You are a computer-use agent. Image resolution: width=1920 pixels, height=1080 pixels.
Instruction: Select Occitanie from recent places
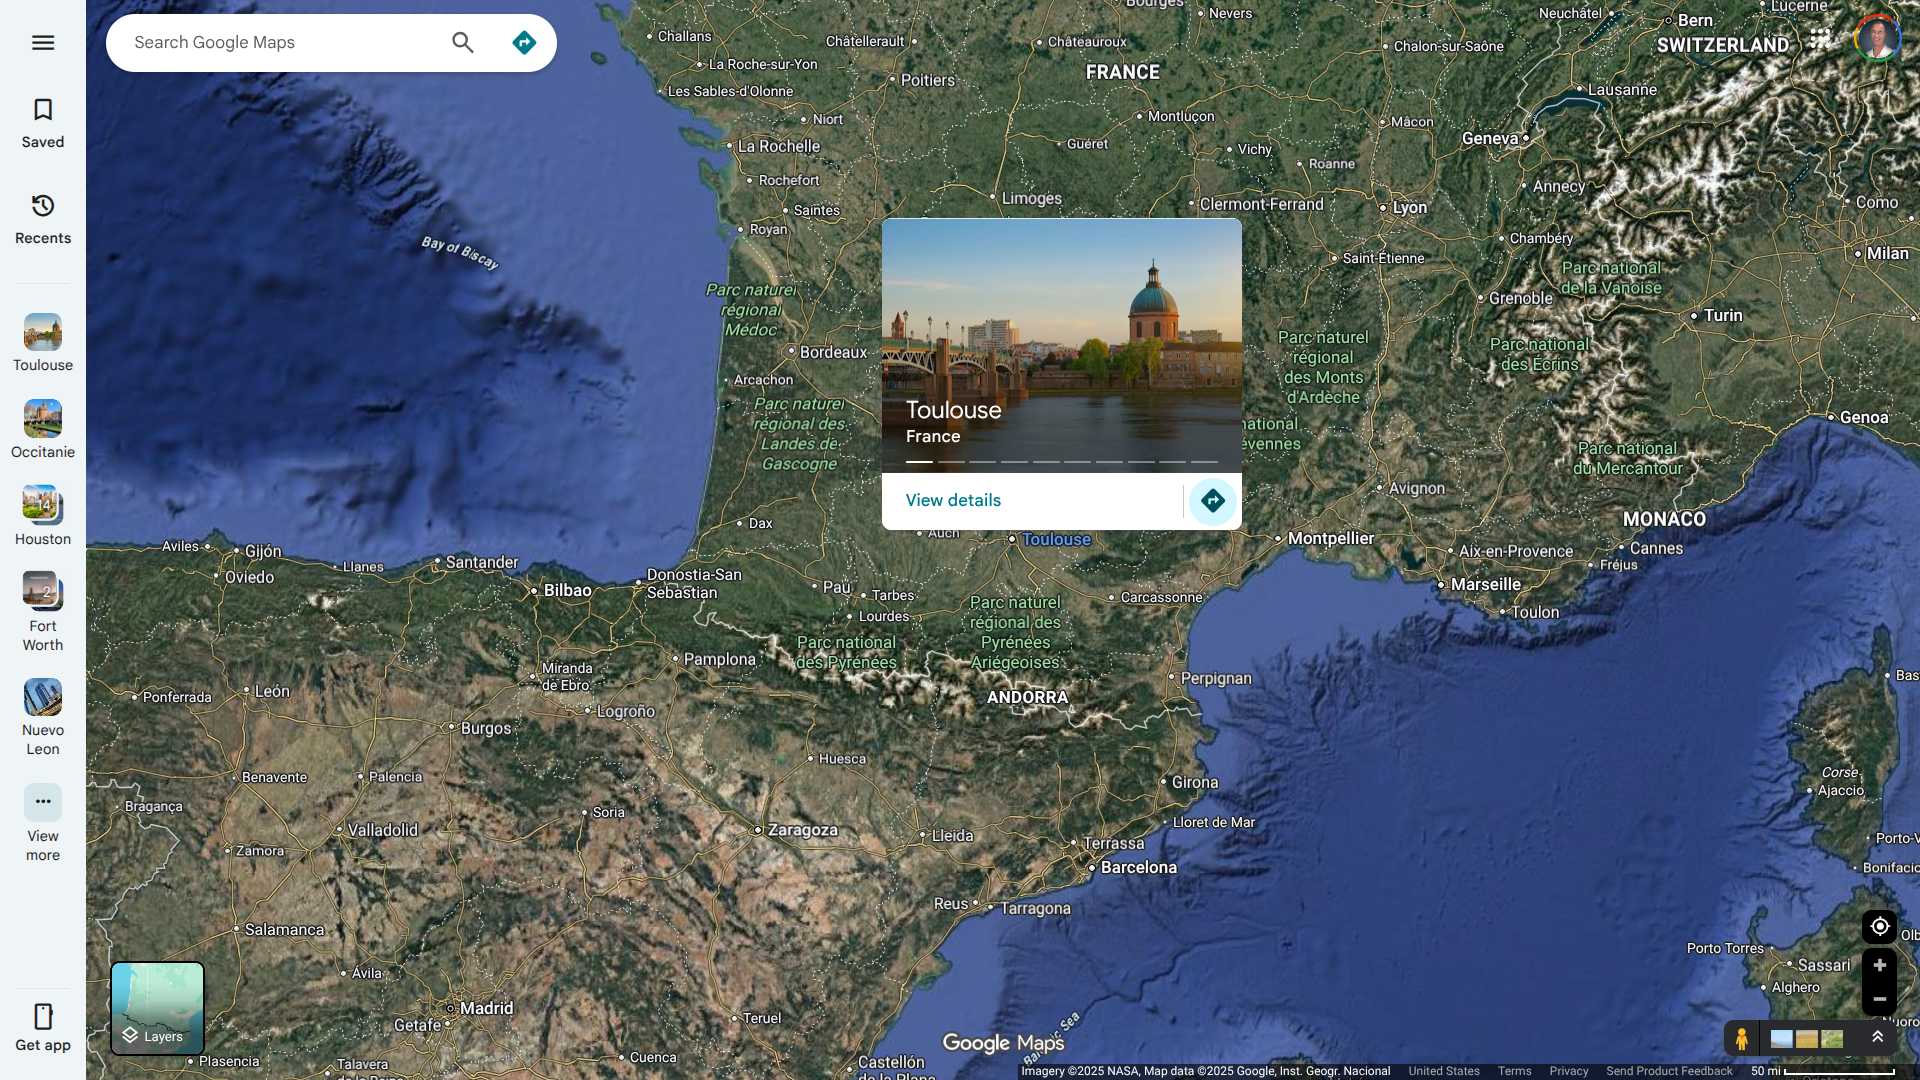click(42, 429)
